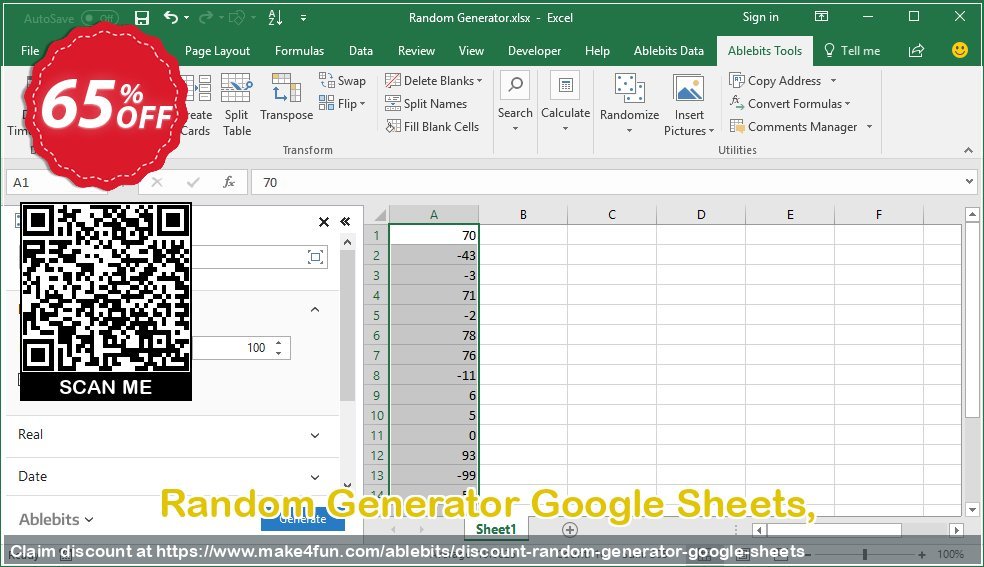
Task: Expand the formula bar
Action: pos(970,182)
